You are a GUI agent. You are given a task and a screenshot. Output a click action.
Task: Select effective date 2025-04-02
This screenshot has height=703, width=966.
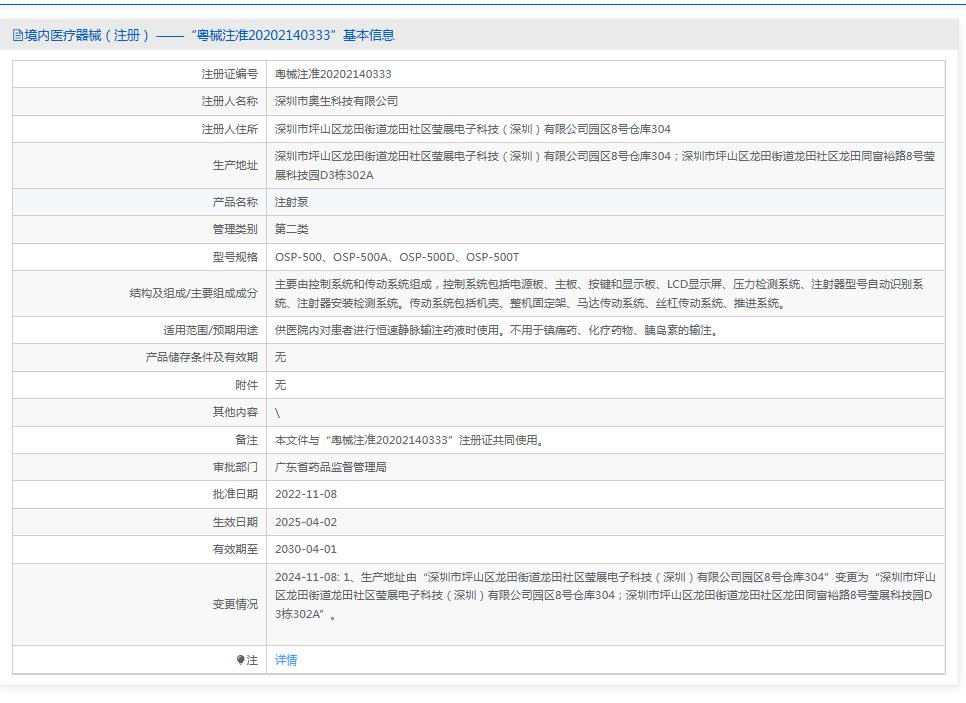click(306, 522)
